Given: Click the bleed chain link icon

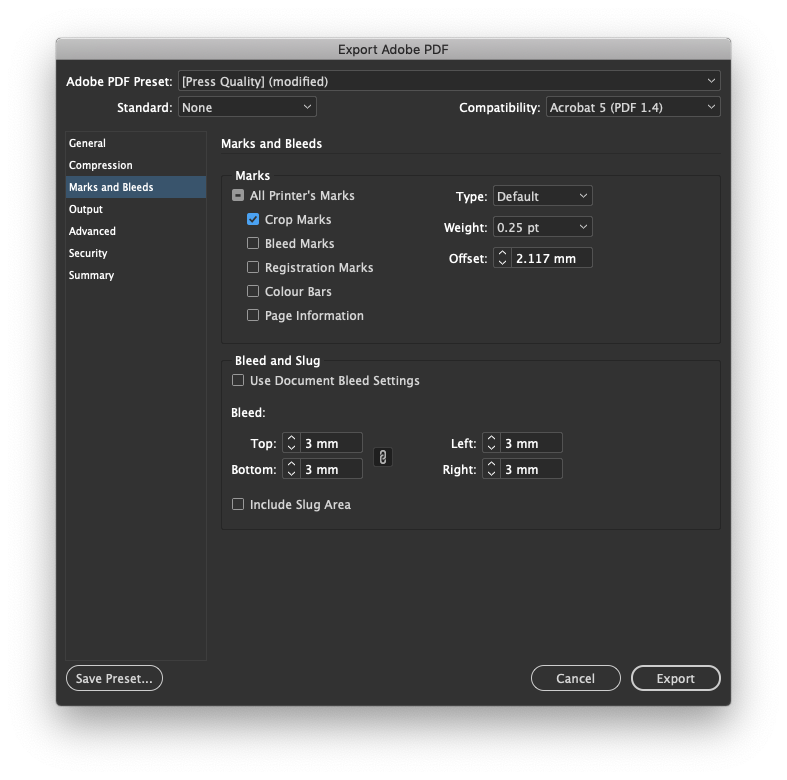Looking at the screenshot, I should [382, 457].
